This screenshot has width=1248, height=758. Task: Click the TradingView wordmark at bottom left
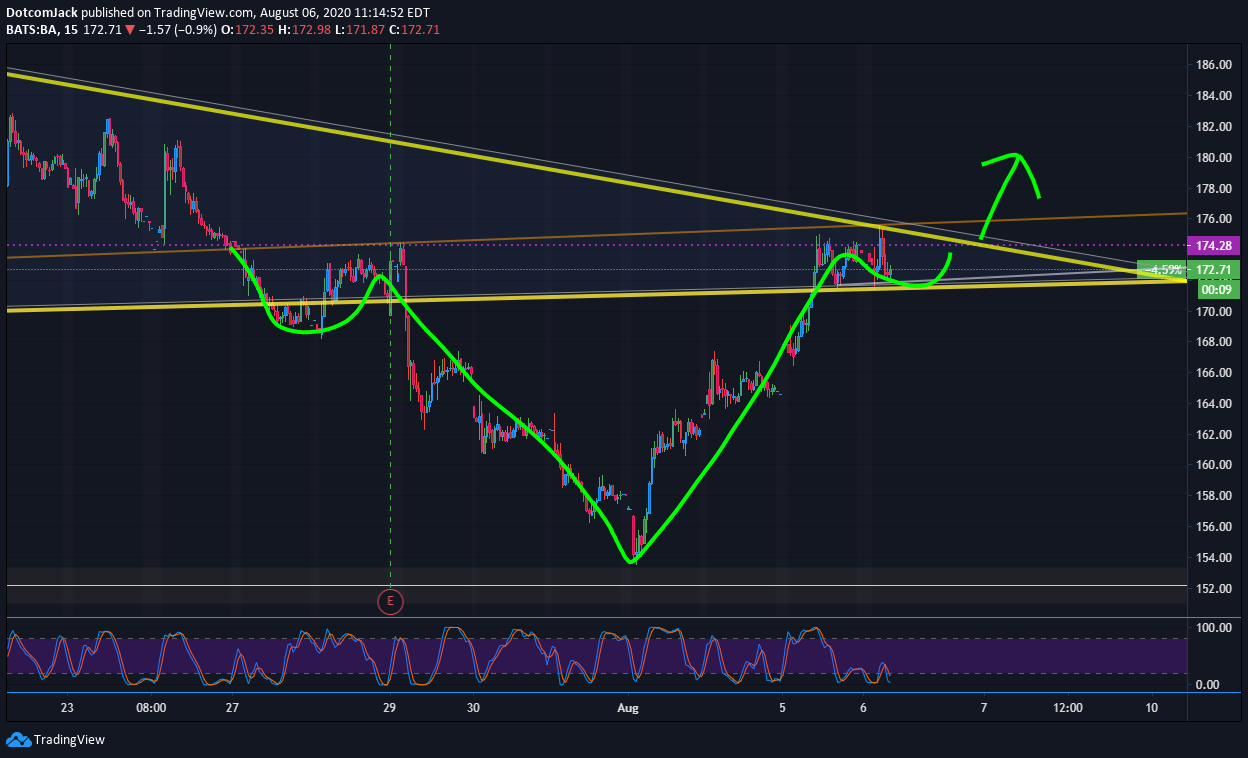pyautogui.click(x=69, y=740)
